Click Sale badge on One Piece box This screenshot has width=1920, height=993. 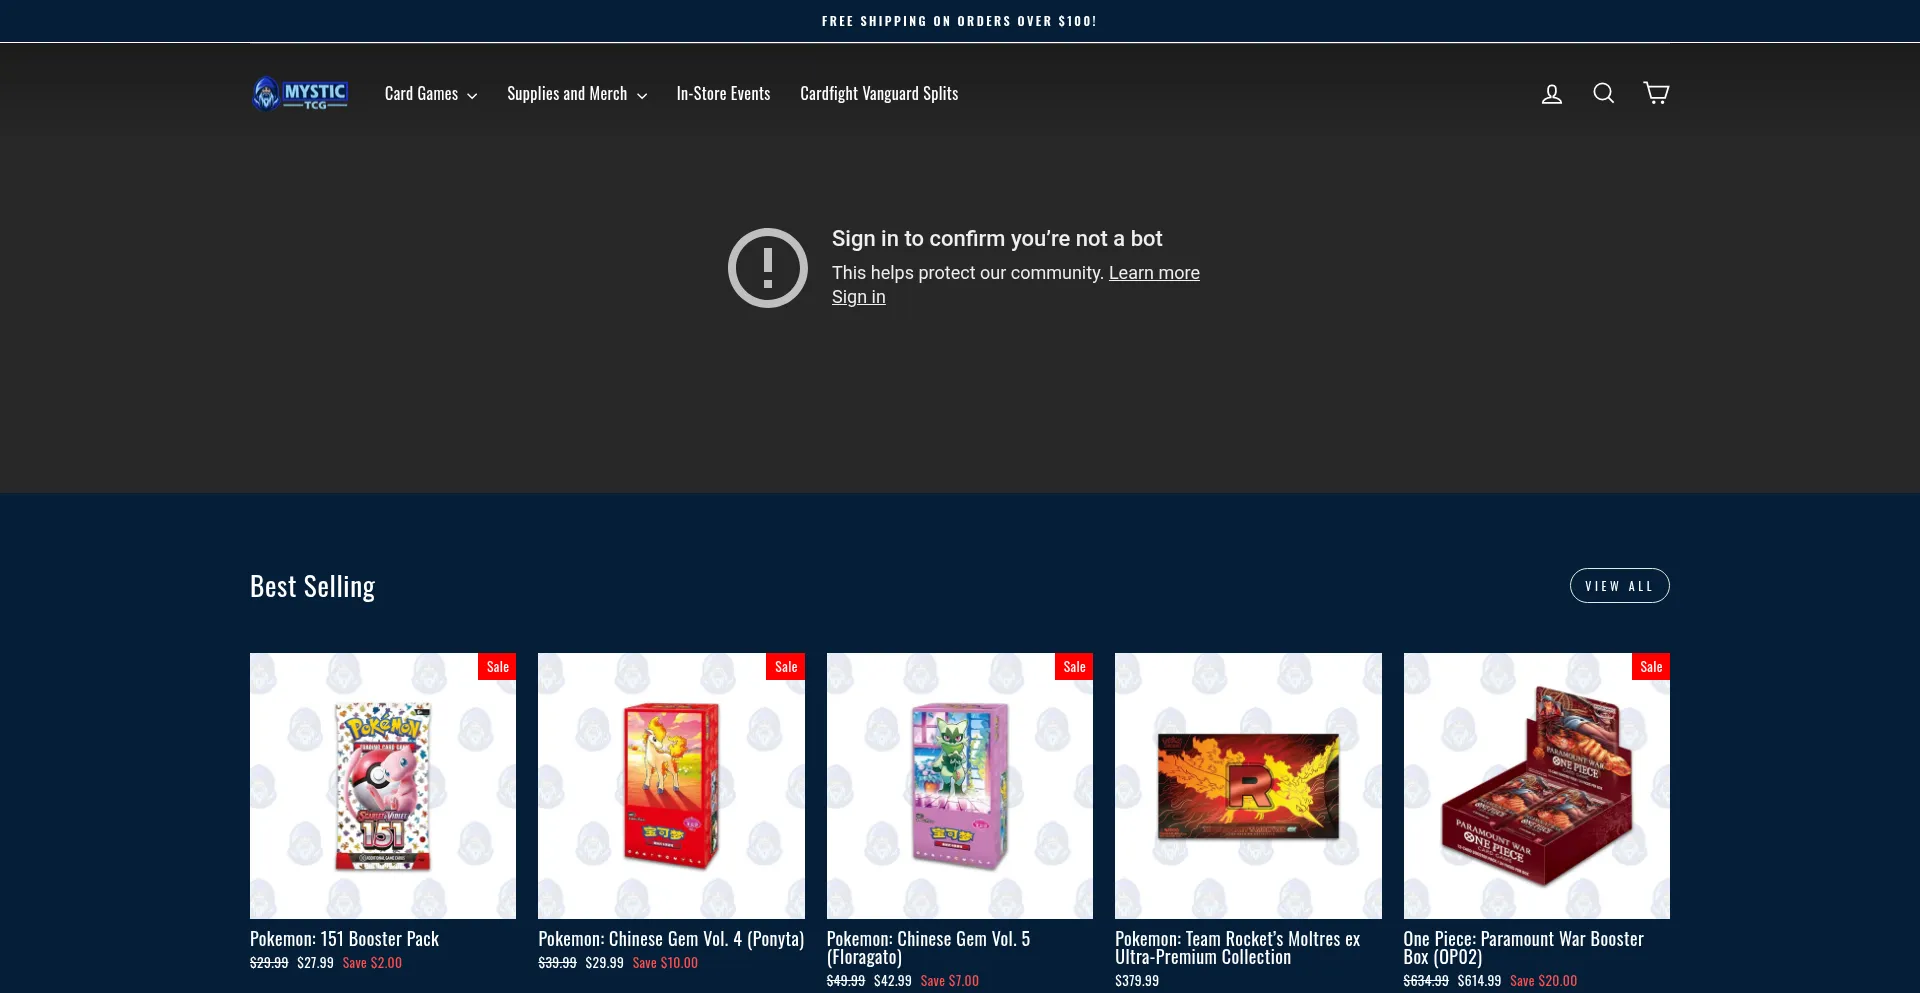pyautogui.click(x=1651, y=667)
